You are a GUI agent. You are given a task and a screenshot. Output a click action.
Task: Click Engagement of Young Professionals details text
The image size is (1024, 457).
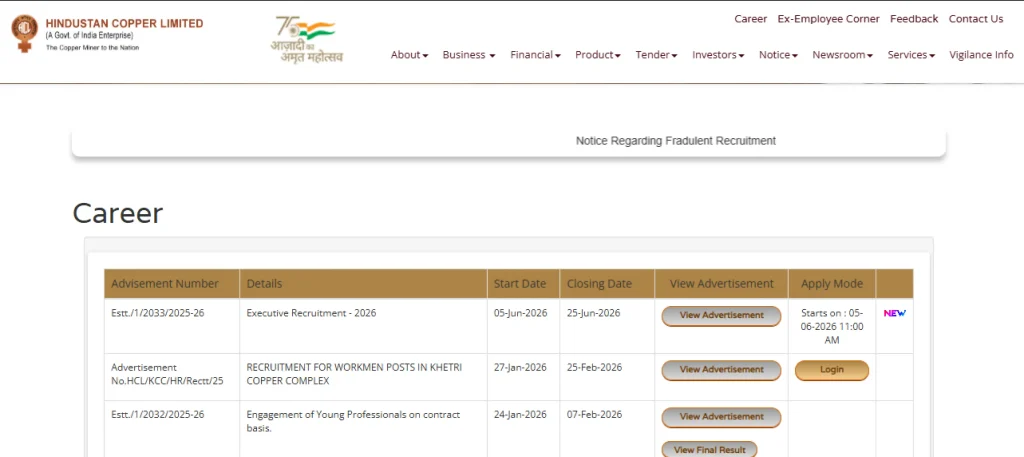click(353, 422)
